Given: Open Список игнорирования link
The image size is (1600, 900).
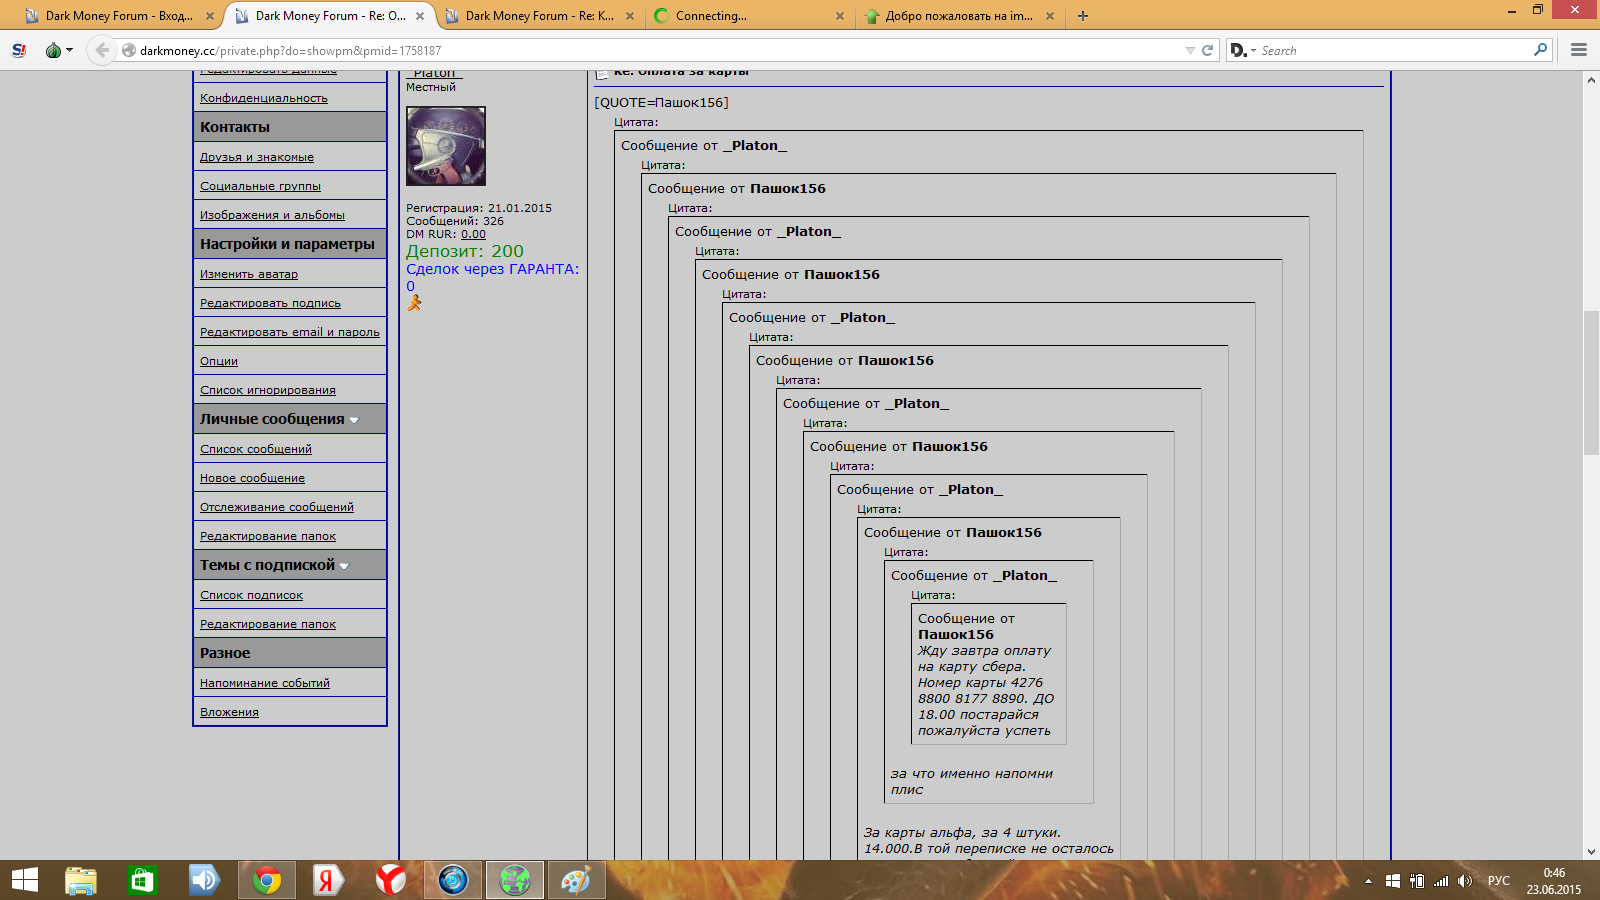Looking at the screenshot, I should (x=268, y=390).
